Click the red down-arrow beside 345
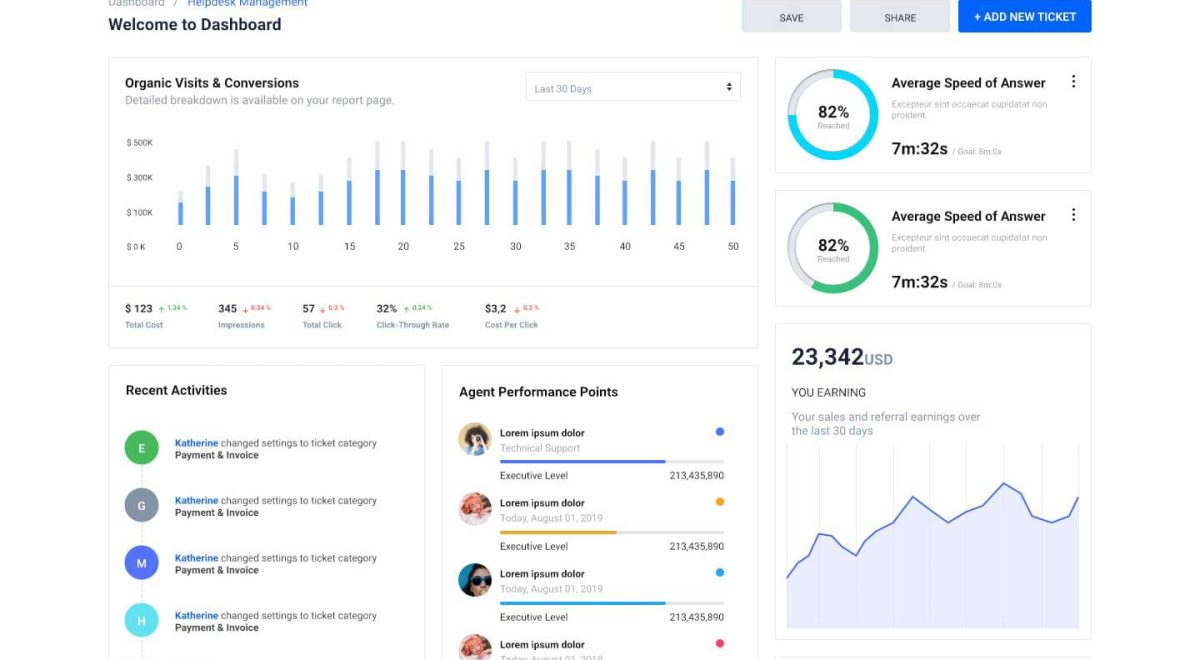The image size is (1200, 660). pyautogui.click(x=245, y=308)
